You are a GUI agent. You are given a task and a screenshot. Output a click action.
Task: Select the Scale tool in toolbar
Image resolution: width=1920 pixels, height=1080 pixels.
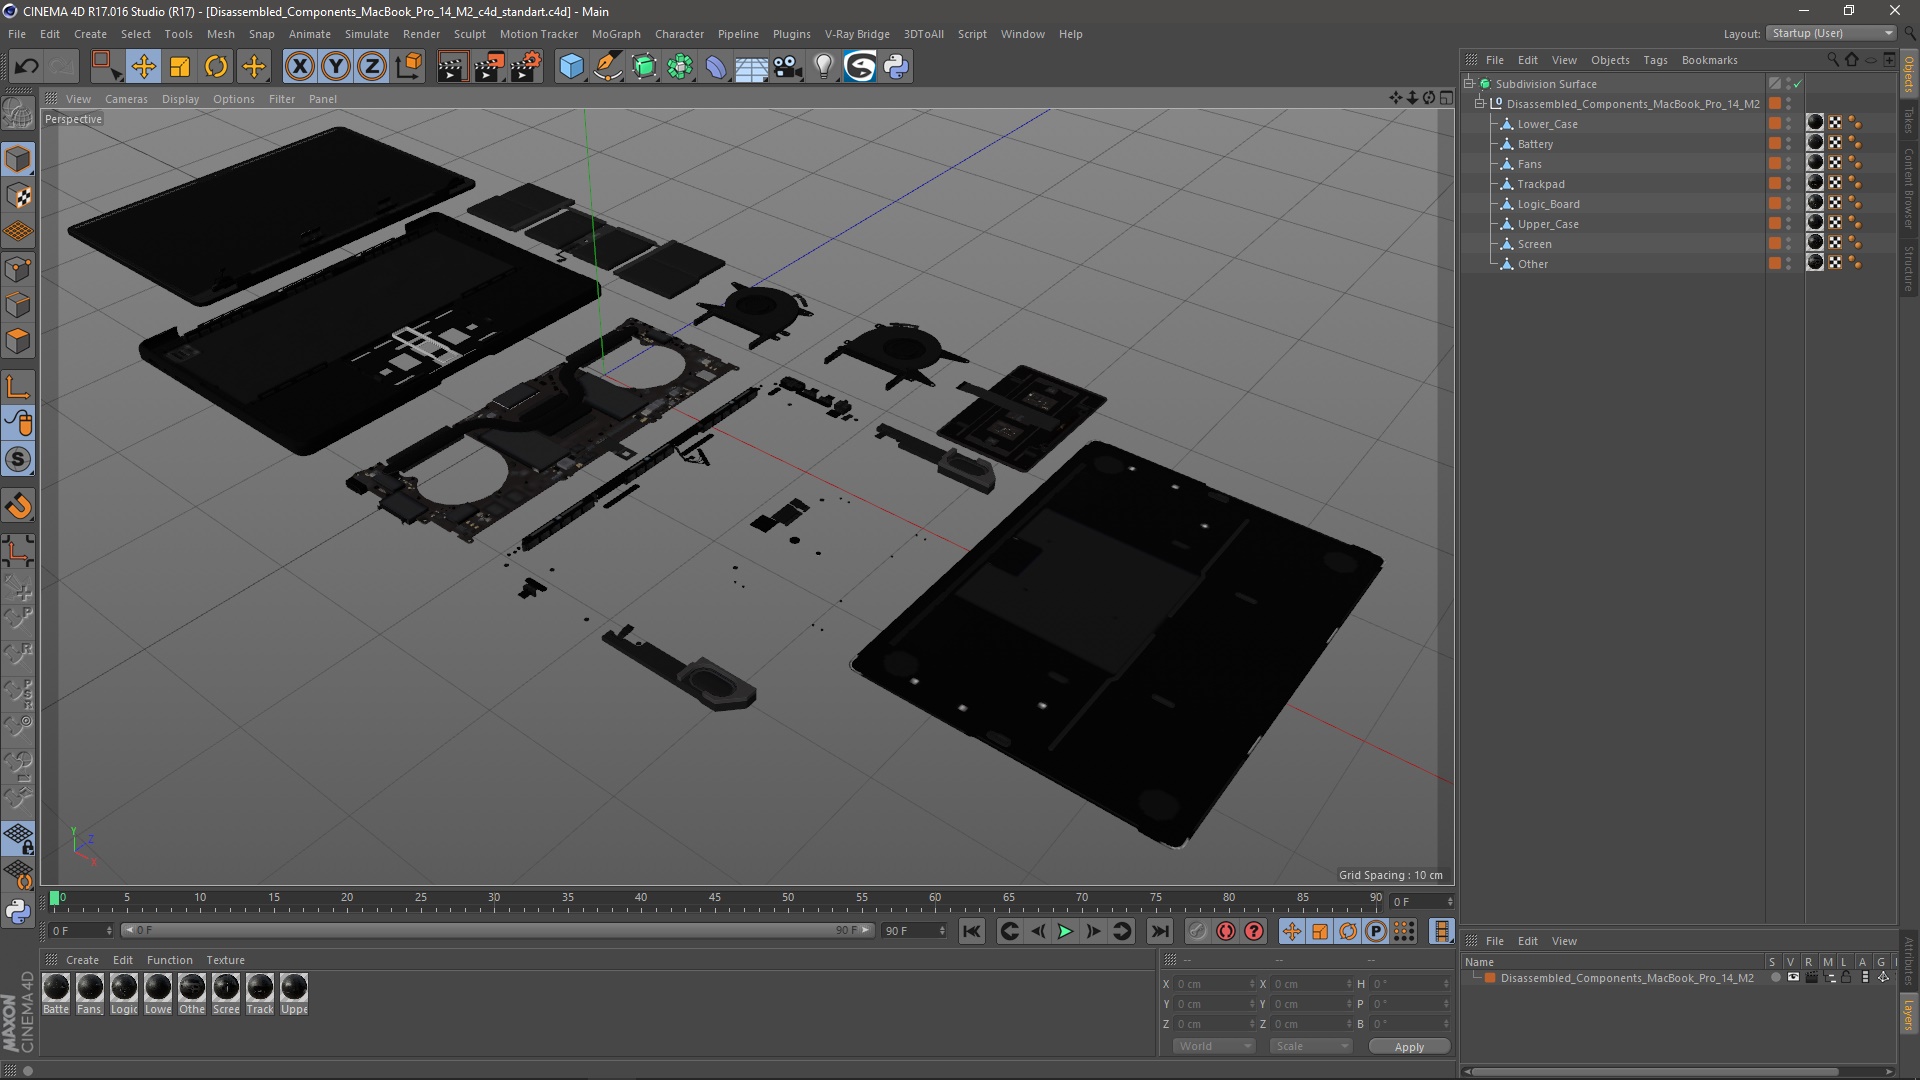pos(180,67)
